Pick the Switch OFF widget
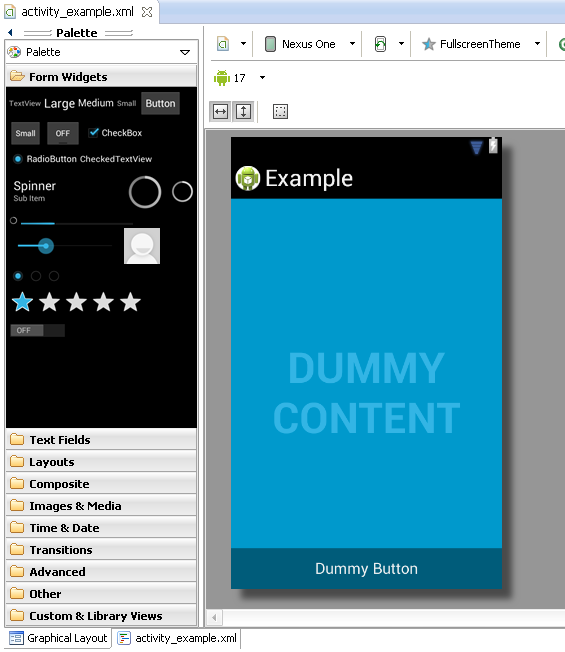The image size is (565, 652). pos(37,330)
